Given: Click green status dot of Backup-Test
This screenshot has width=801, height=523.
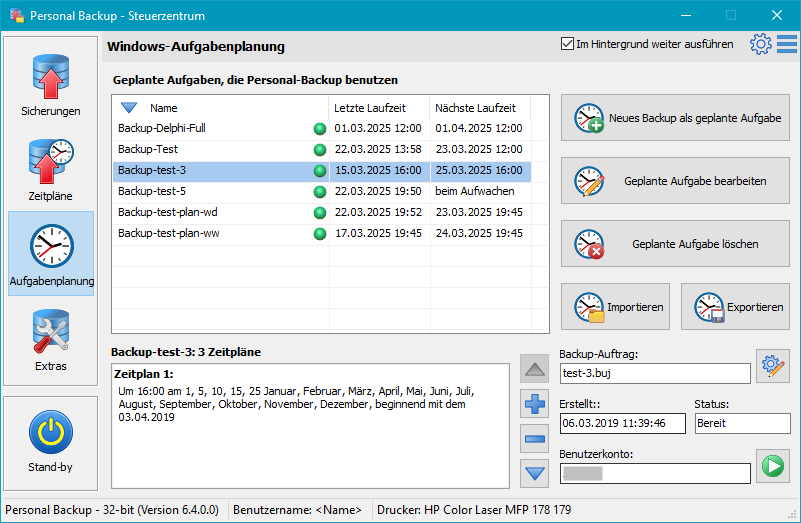Looking at the screenshot, I should coord(320,150).
